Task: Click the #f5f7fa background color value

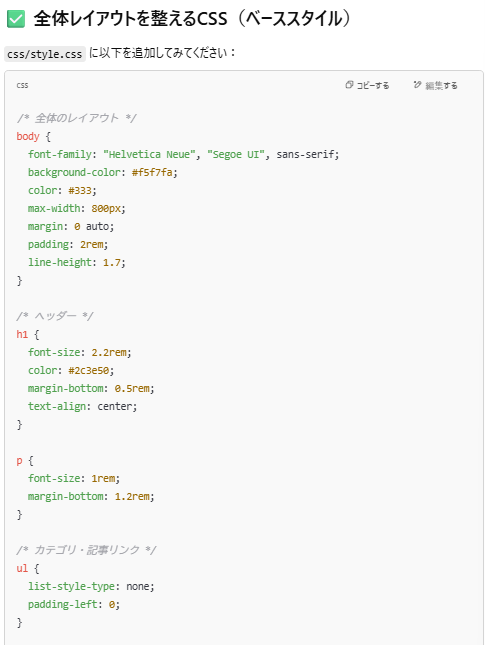Action: (x=152, y=172)
